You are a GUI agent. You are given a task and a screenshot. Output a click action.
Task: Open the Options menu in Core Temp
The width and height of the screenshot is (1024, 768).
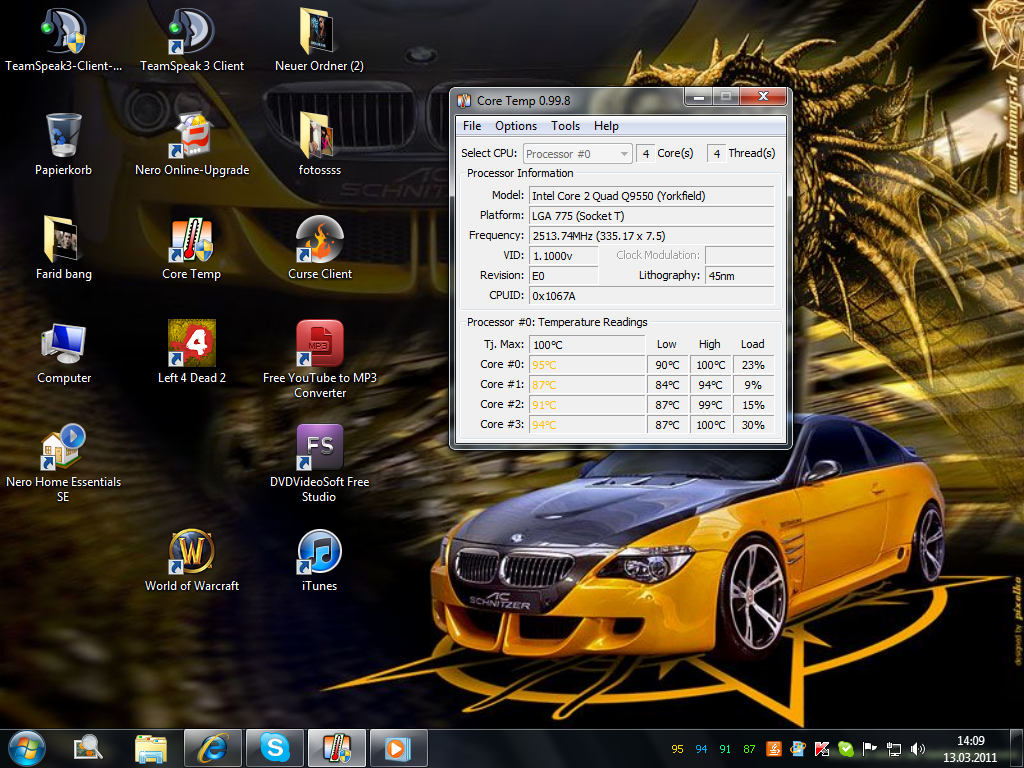pyautogui.click(x=516, y=126)
